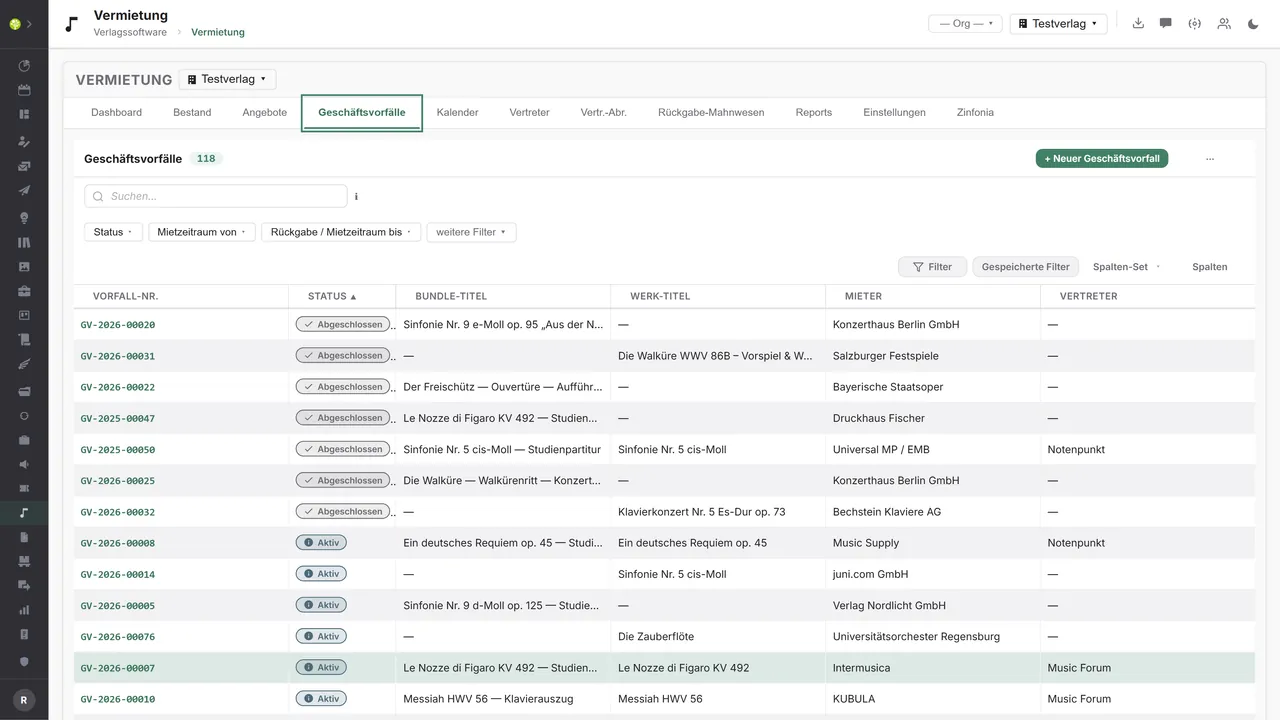The image size is (1280, 720).
Task: Open the Zinfonia tab
Action: pyautogui.click(x=975, y=112)
